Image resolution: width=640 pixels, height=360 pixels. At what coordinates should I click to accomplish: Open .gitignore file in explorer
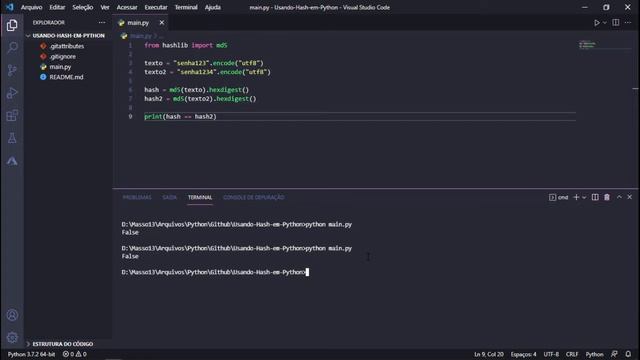pyautogui.click(x=62, y=56)
